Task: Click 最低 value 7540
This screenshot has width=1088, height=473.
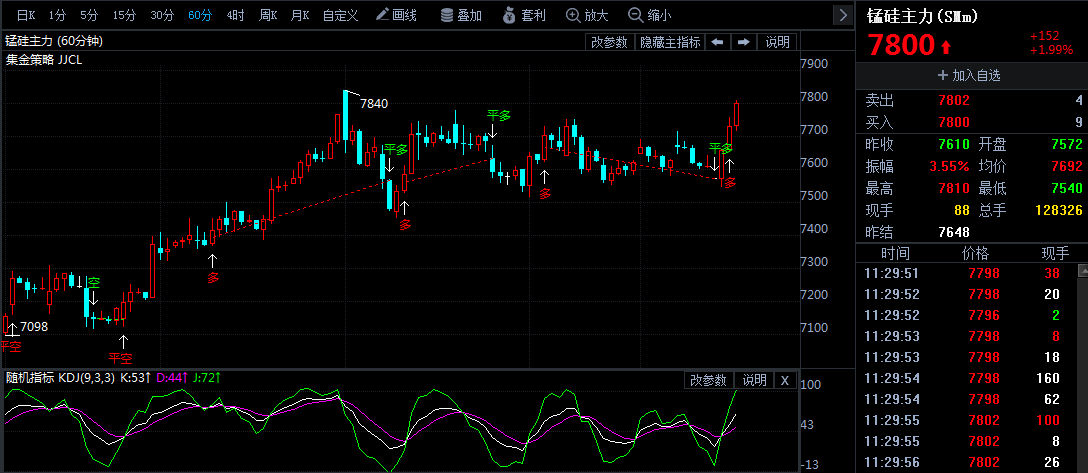Action: pos(1066,188)
